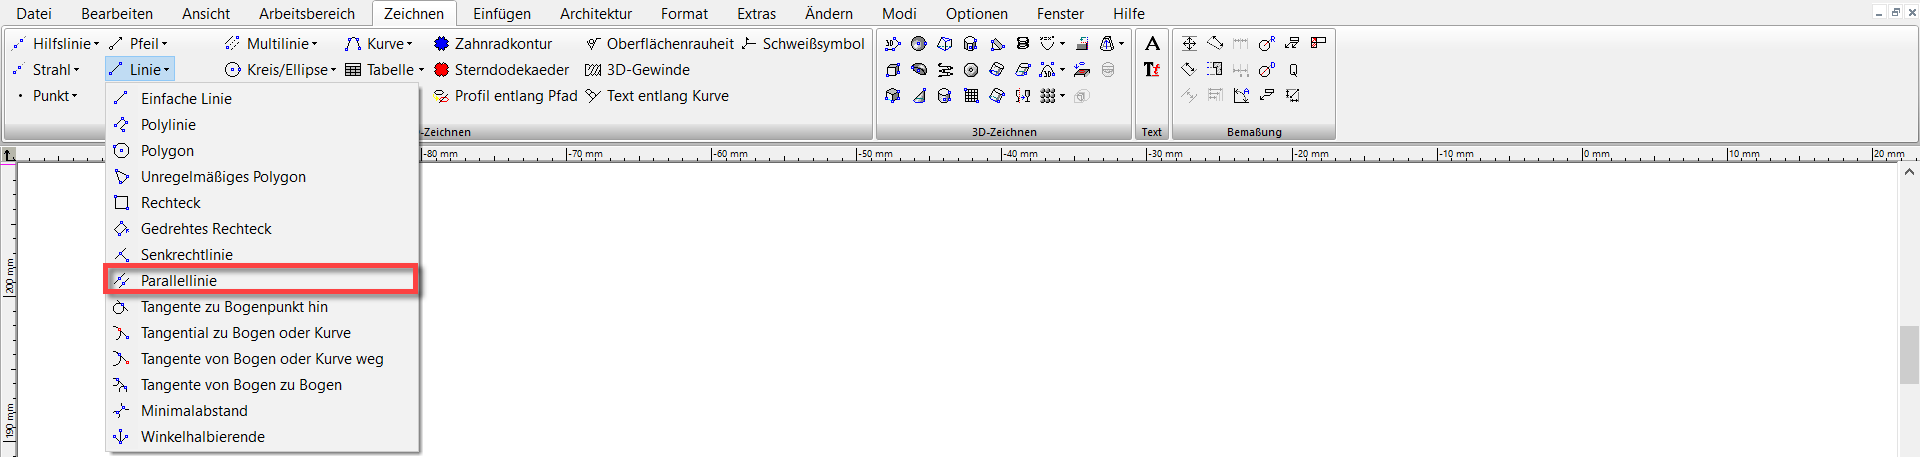Image resolution: width=1920 pixels, height=457 pixels.
Task: Select the sphere array pattern icon
Action: (x=1047, y=95)
